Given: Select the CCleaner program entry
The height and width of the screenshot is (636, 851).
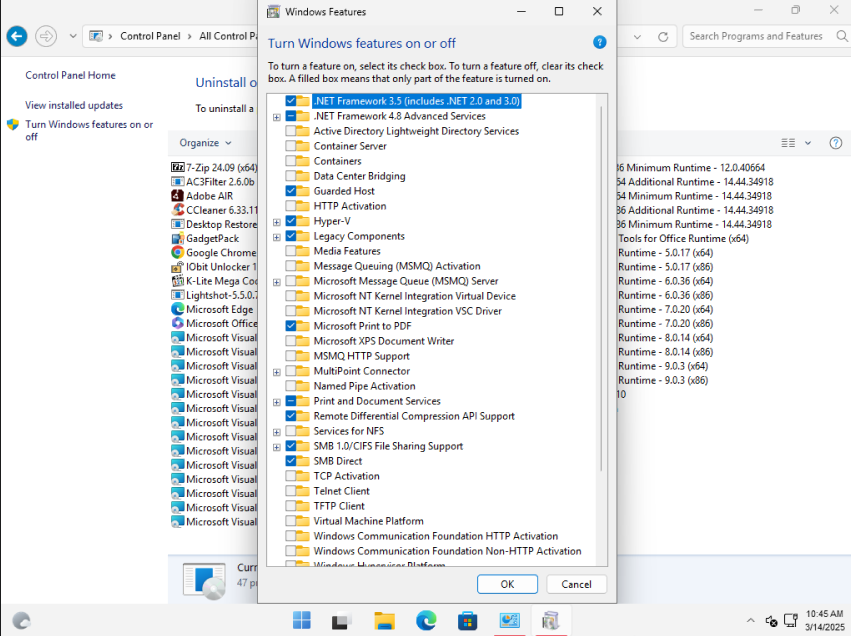Looking at the screenshot, I should pos(214,210).
